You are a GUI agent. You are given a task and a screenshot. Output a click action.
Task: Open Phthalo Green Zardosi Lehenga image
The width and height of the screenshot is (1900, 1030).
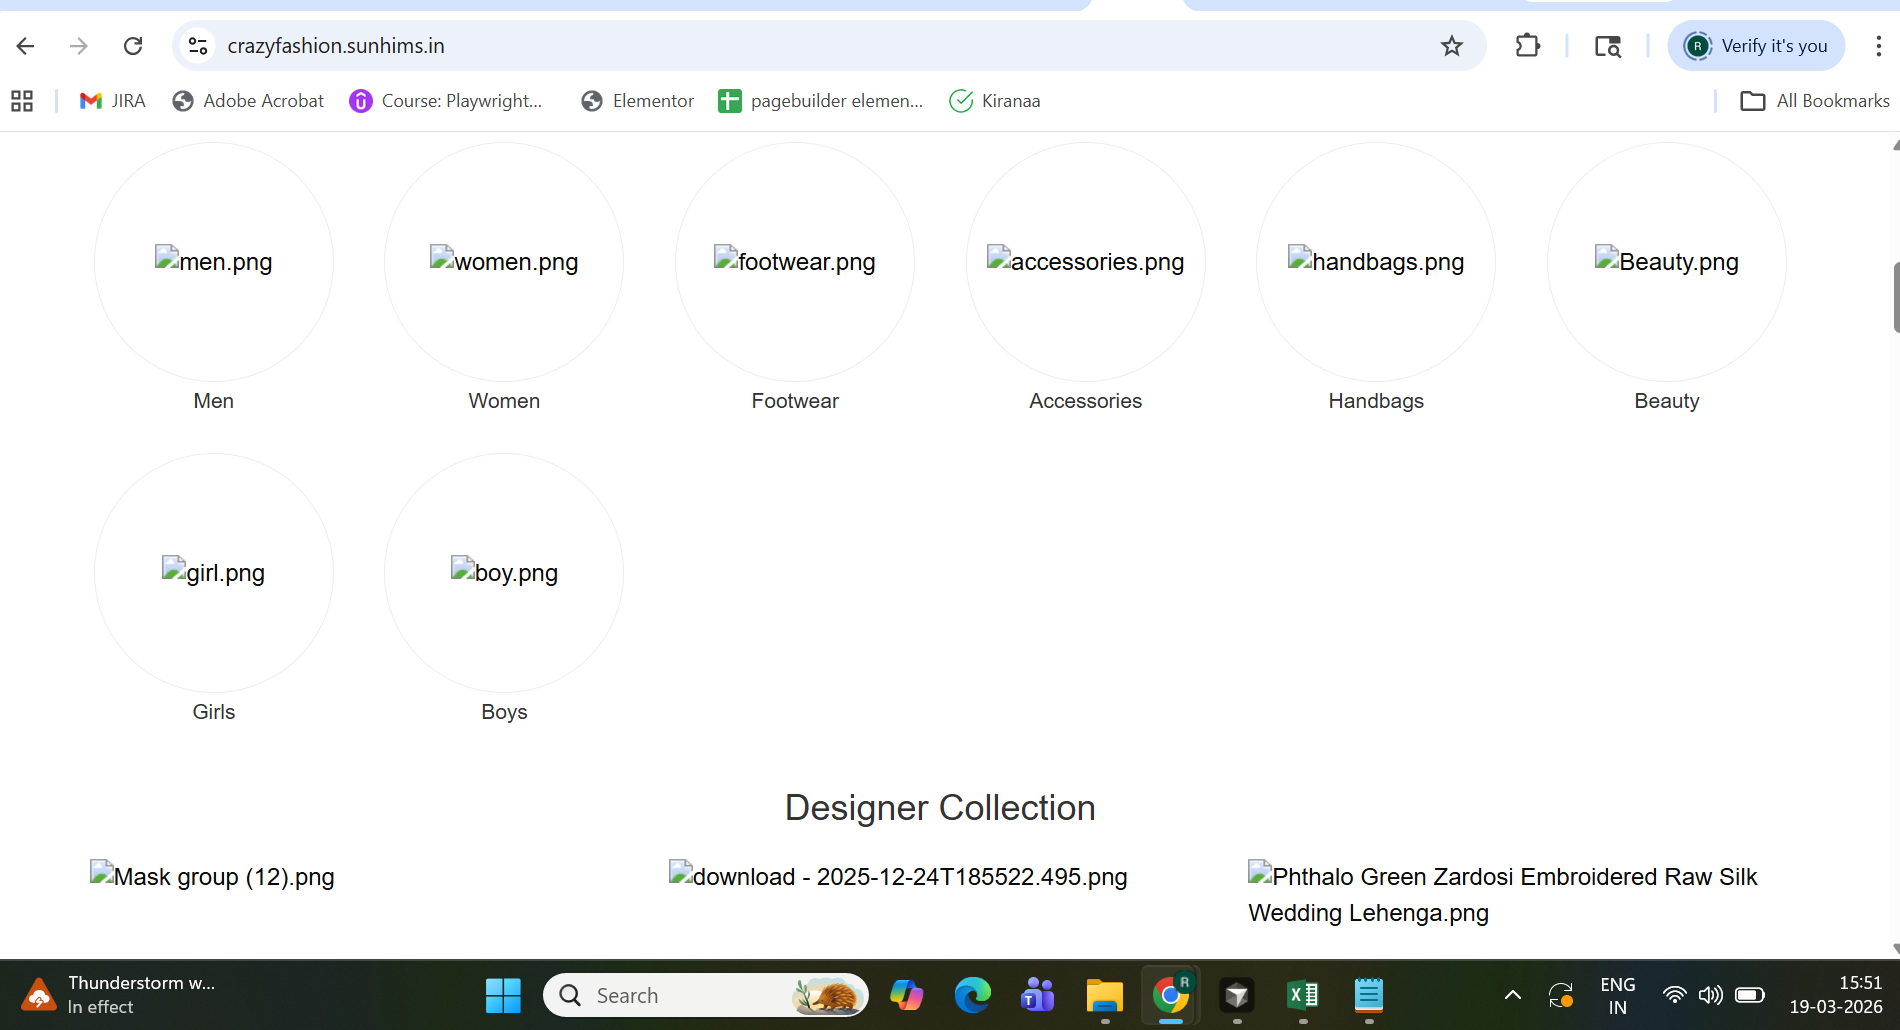(1502, 894)
